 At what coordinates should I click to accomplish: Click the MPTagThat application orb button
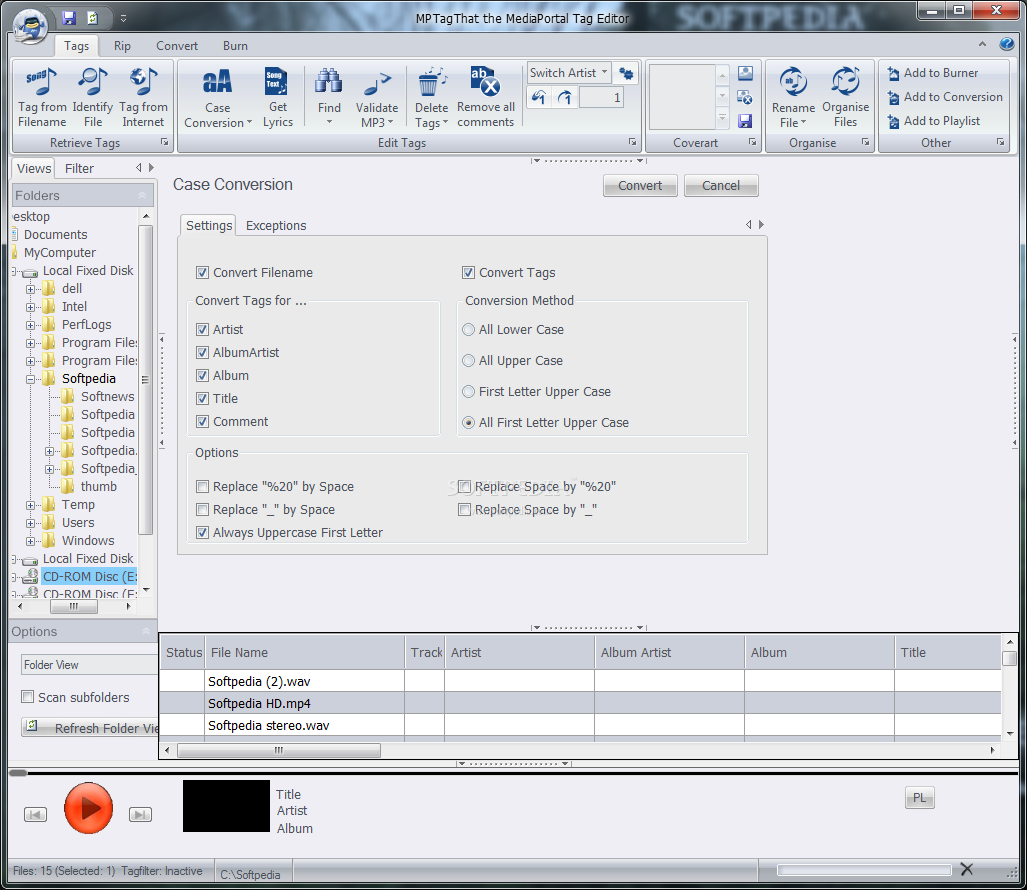(30, 26)
